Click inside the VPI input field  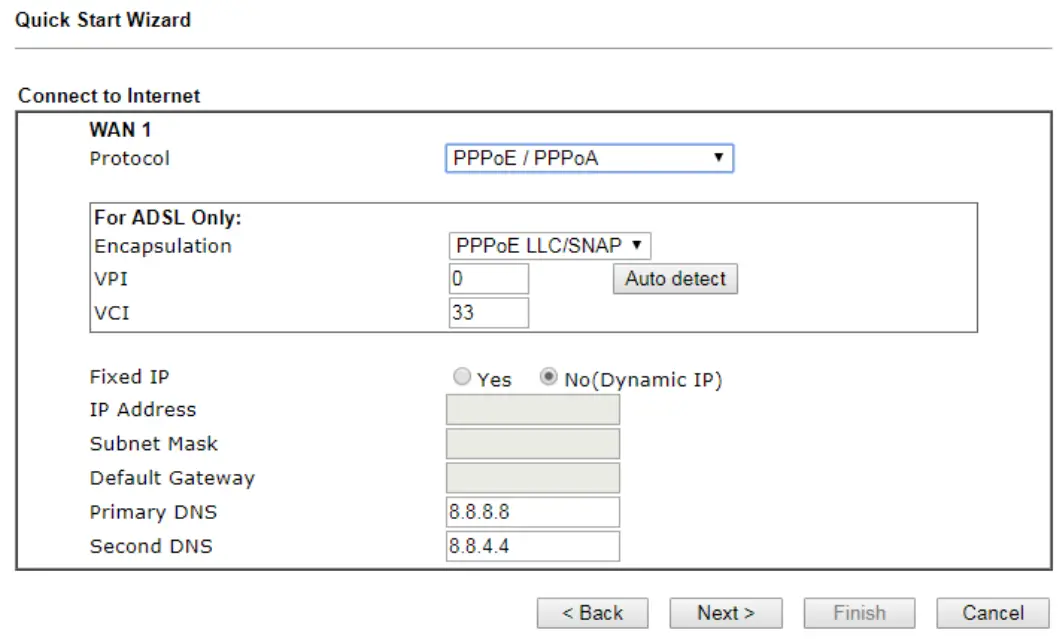click(488, 278)
